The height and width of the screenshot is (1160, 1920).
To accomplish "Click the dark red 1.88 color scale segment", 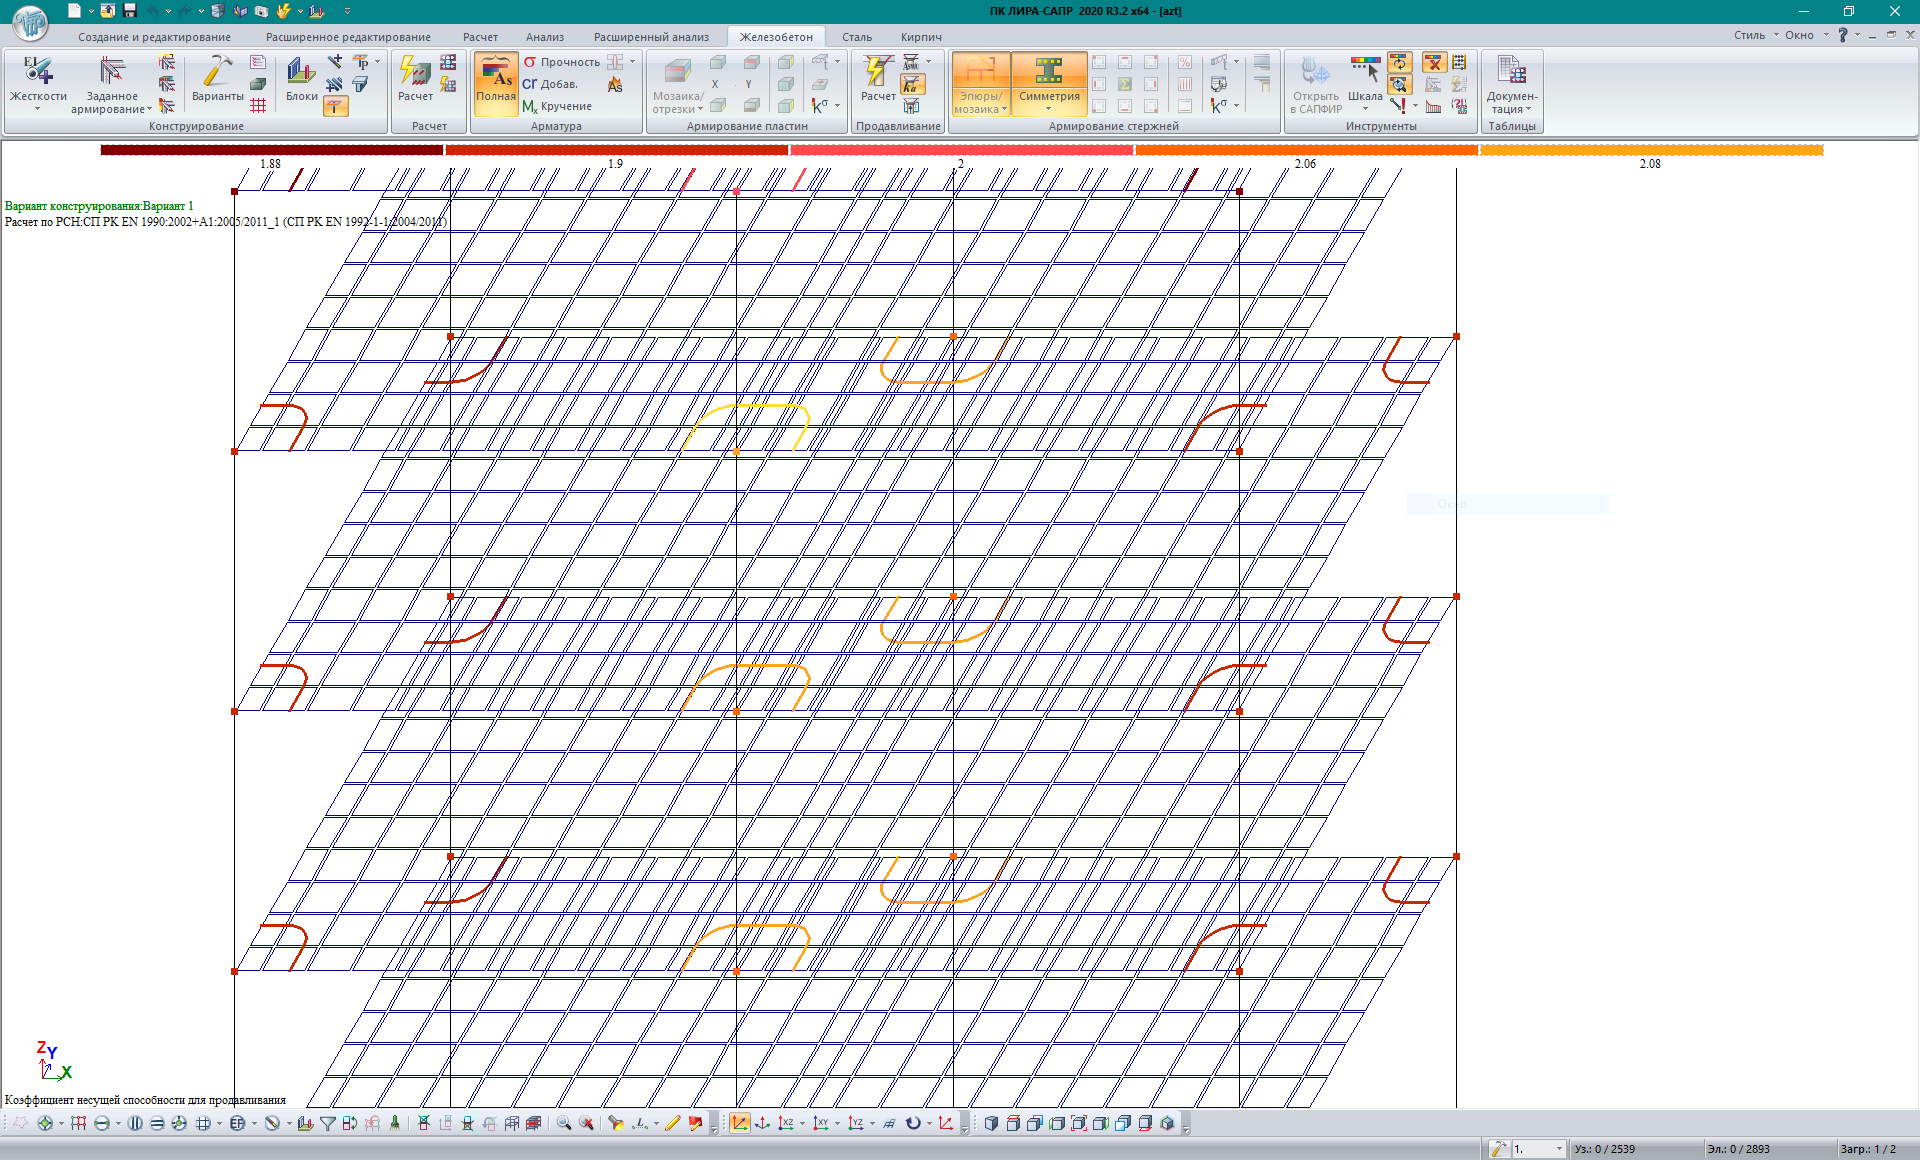I will pos(271,150).
